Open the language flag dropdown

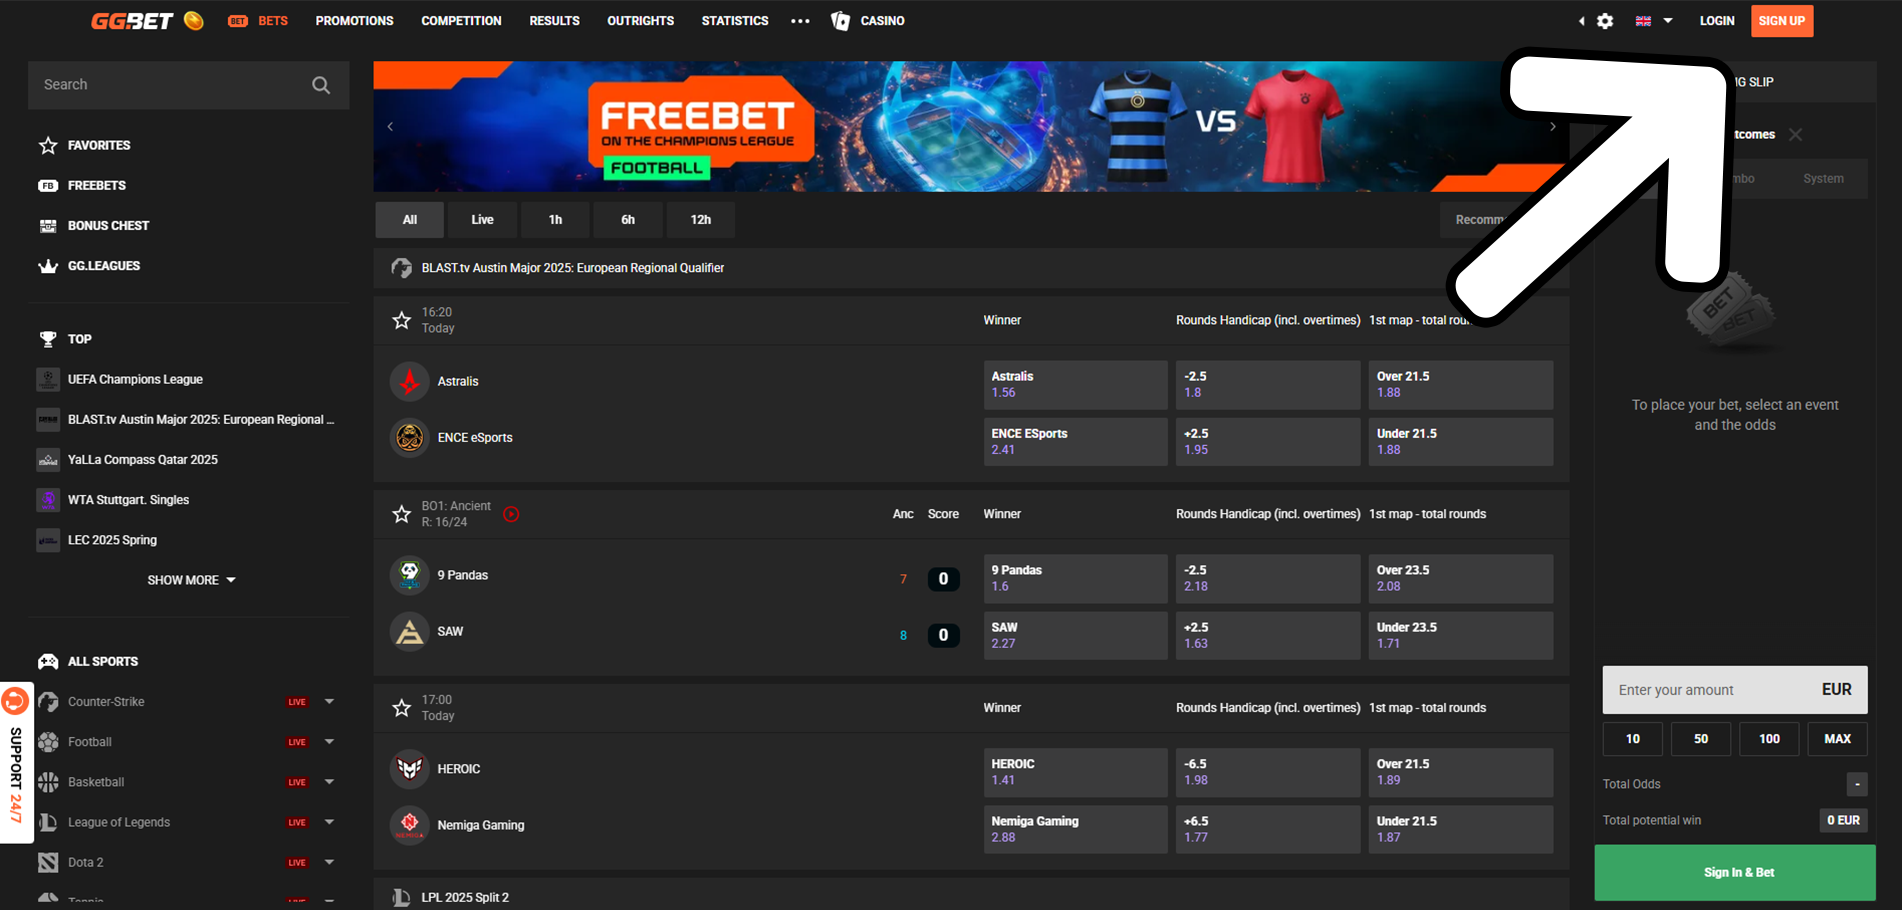coord(1653,21)
